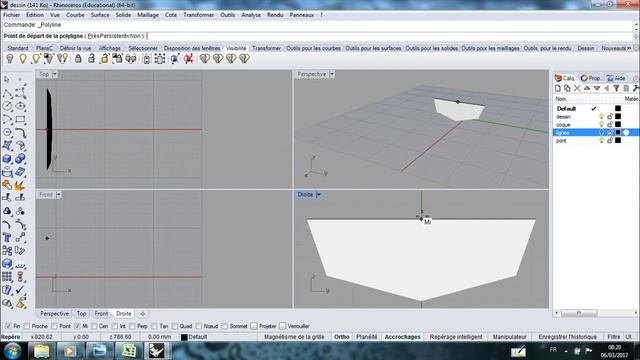Open the Top viewport dropdown arrow
Viewport: 640px width, 360px height.
click(55, 74)
